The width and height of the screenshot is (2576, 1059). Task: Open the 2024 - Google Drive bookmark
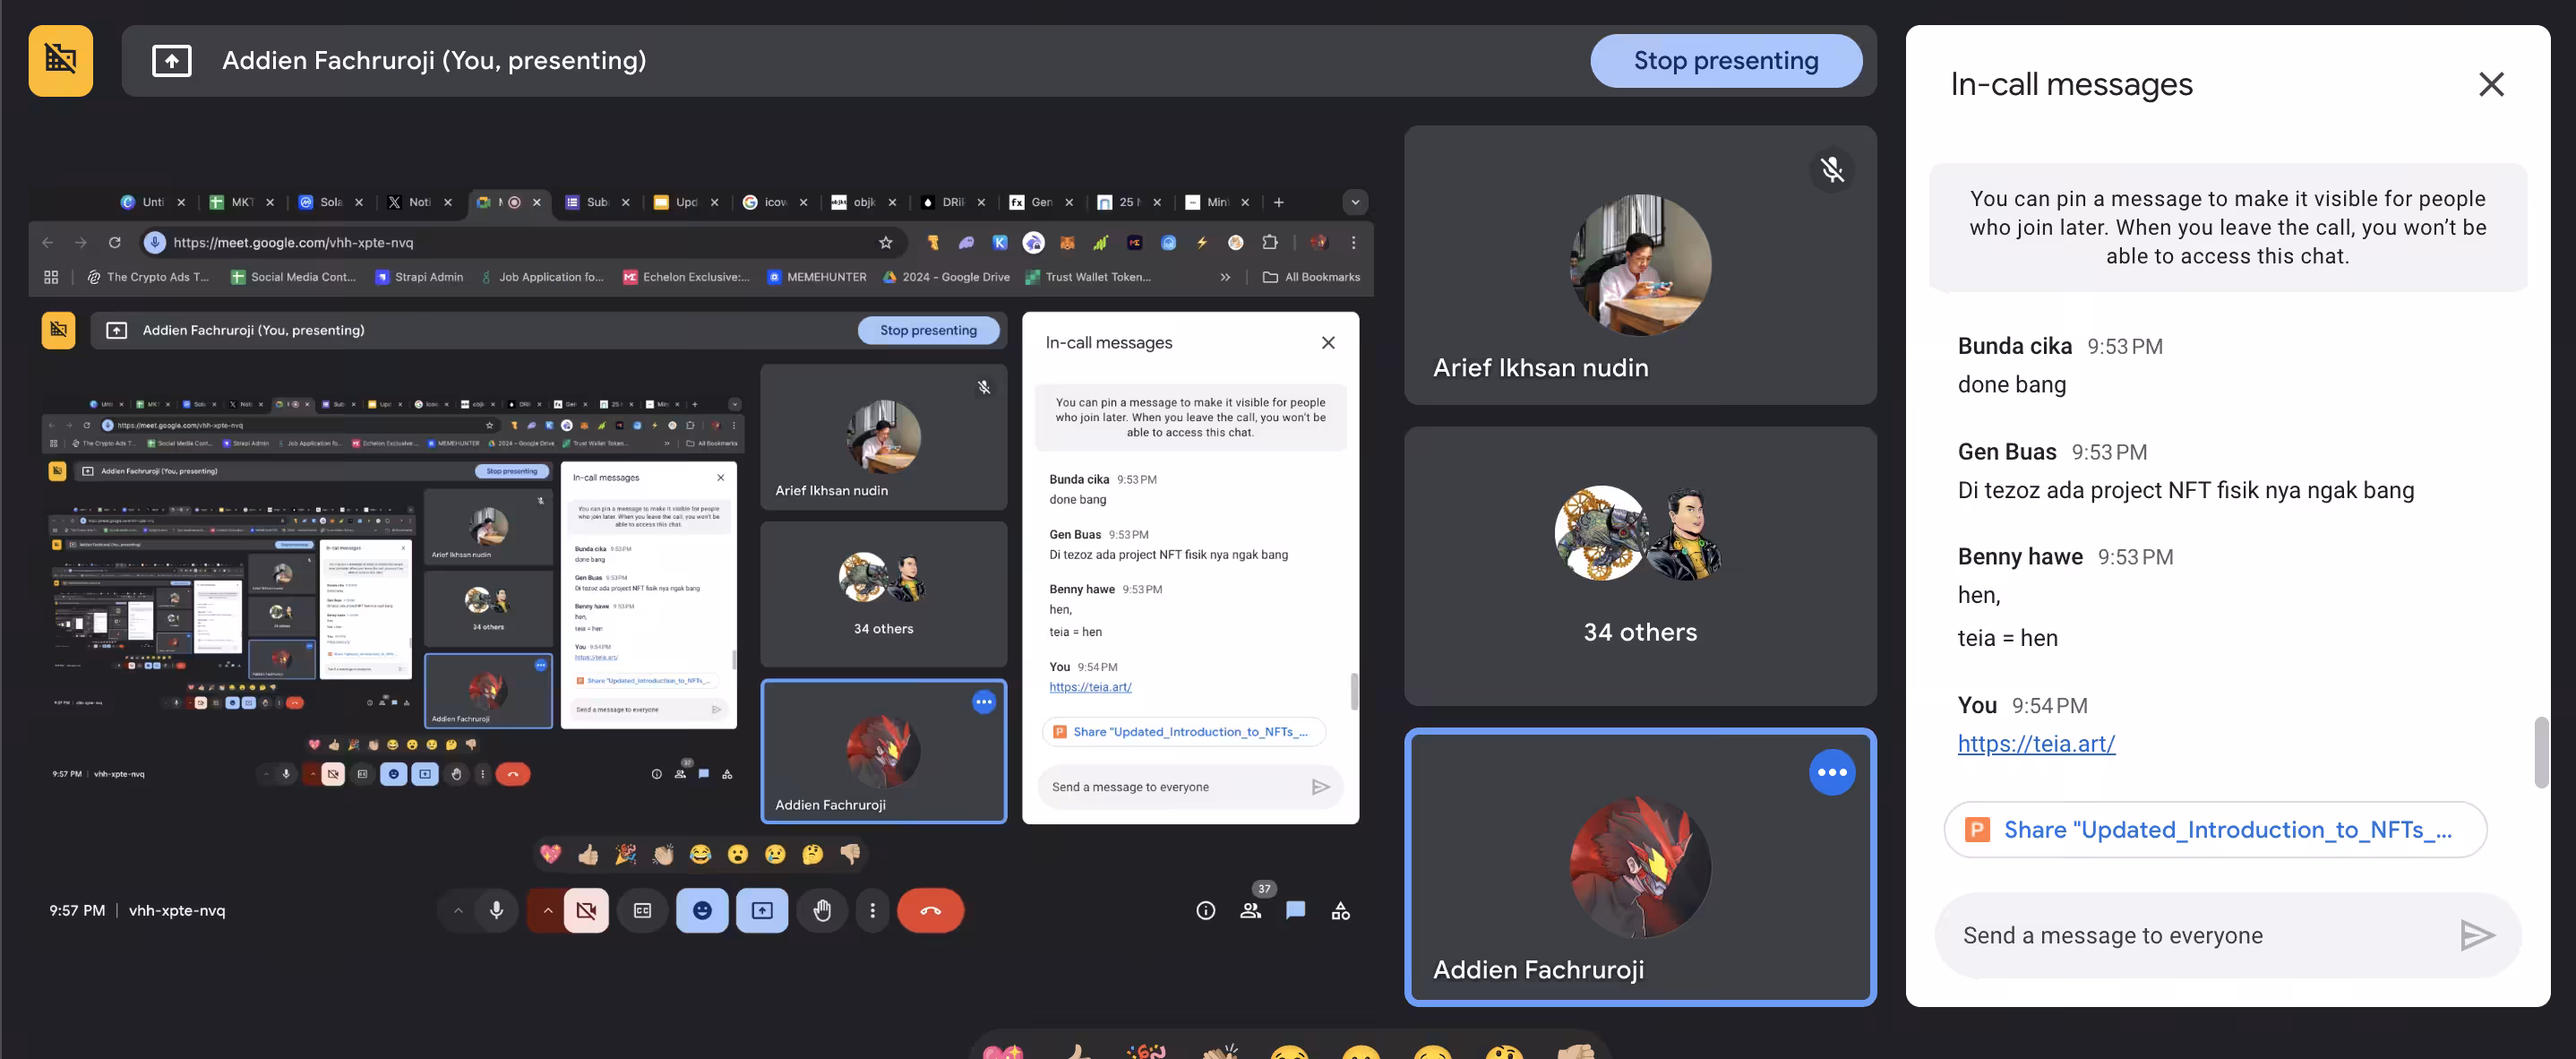pos(946,277)
